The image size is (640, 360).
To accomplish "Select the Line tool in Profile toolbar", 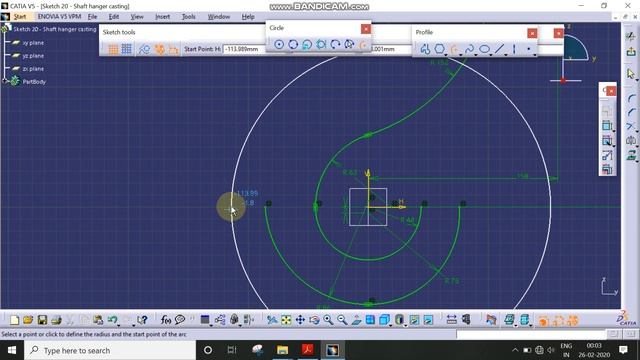I will [500, 49].
